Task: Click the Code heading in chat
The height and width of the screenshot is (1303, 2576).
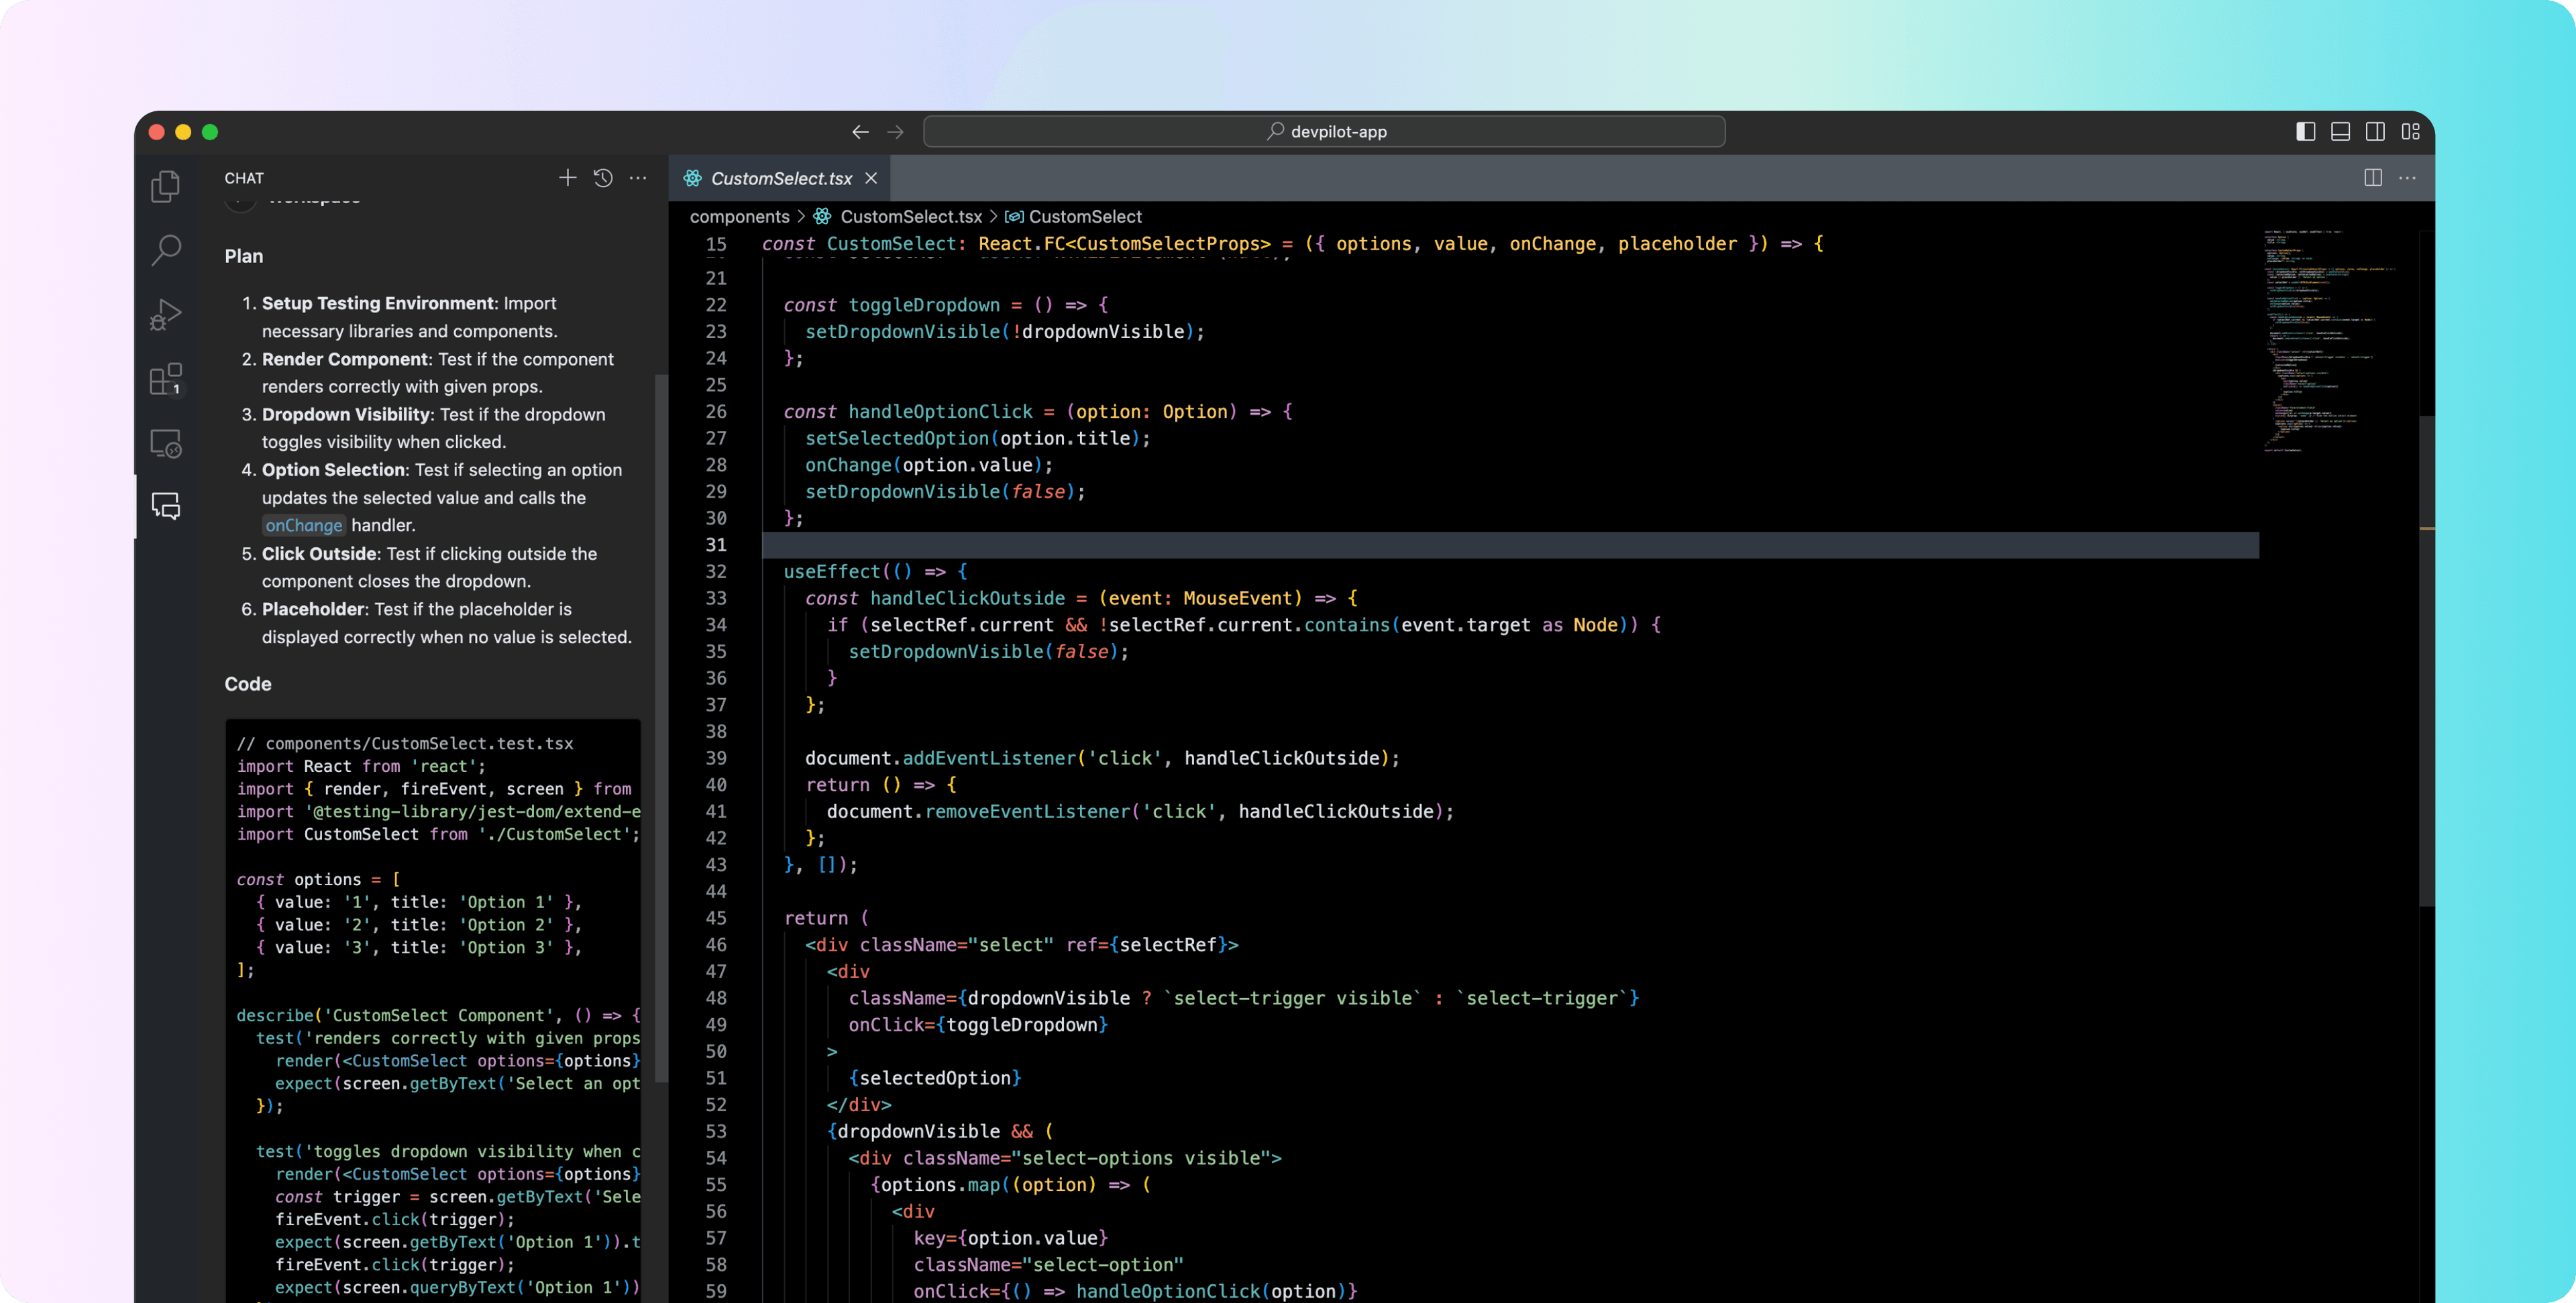Action: (x=248, y=684)
